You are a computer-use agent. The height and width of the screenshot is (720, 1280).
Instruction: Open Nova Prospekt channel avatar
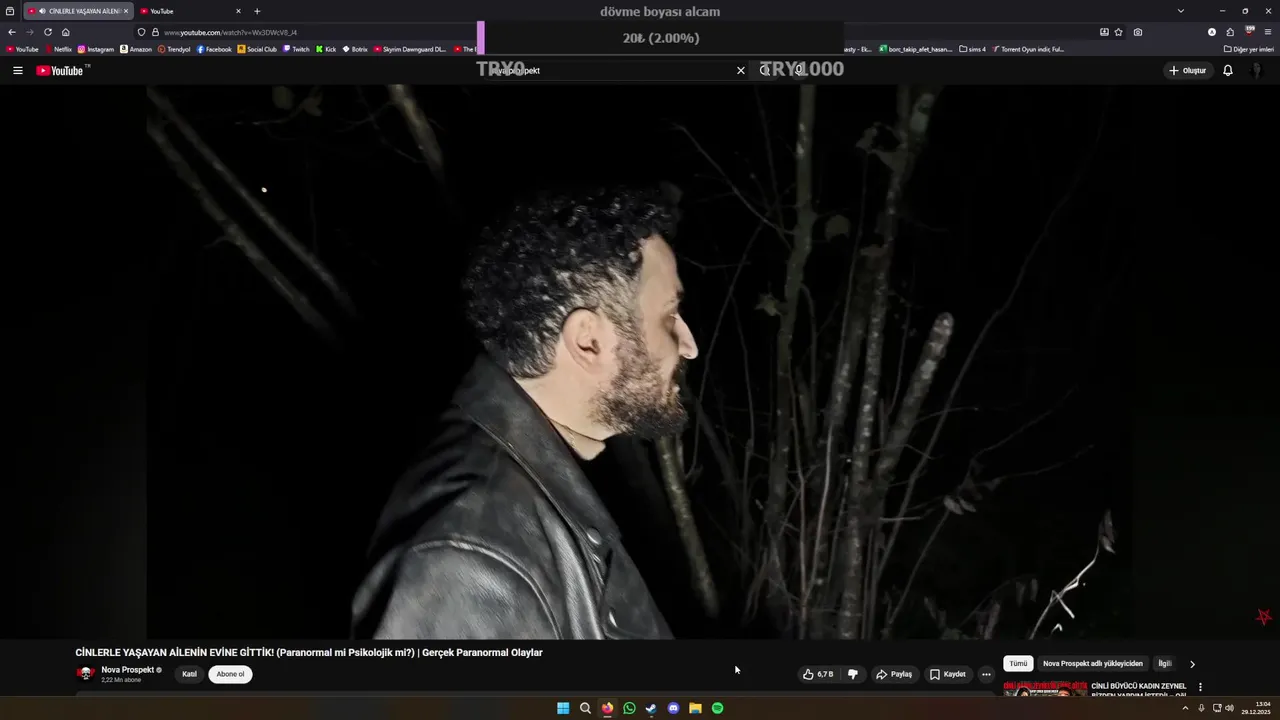click(86, 674)
